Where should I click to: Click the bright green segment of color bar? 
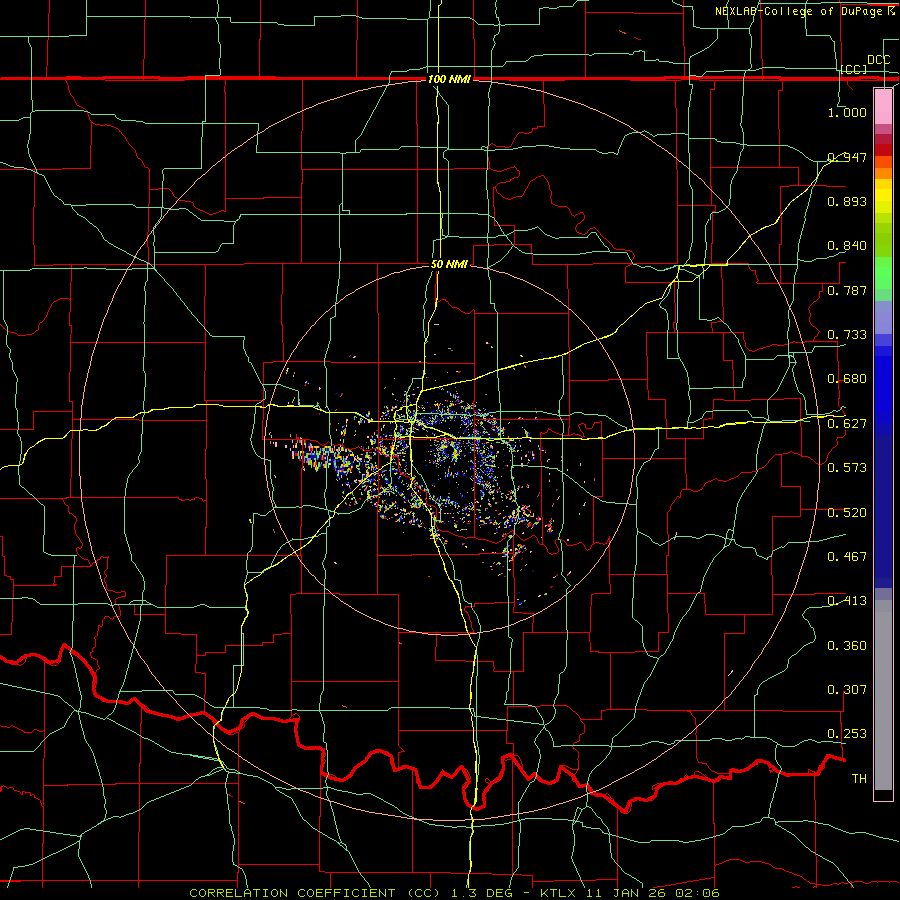point(883,273)
